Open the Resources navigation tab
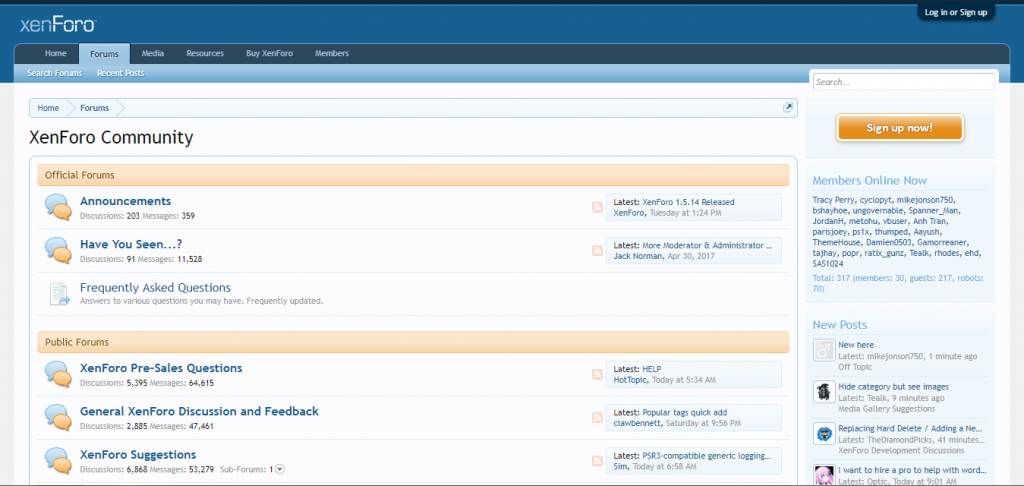This screenshot has width=1024, height=486. tap(205, 54)
